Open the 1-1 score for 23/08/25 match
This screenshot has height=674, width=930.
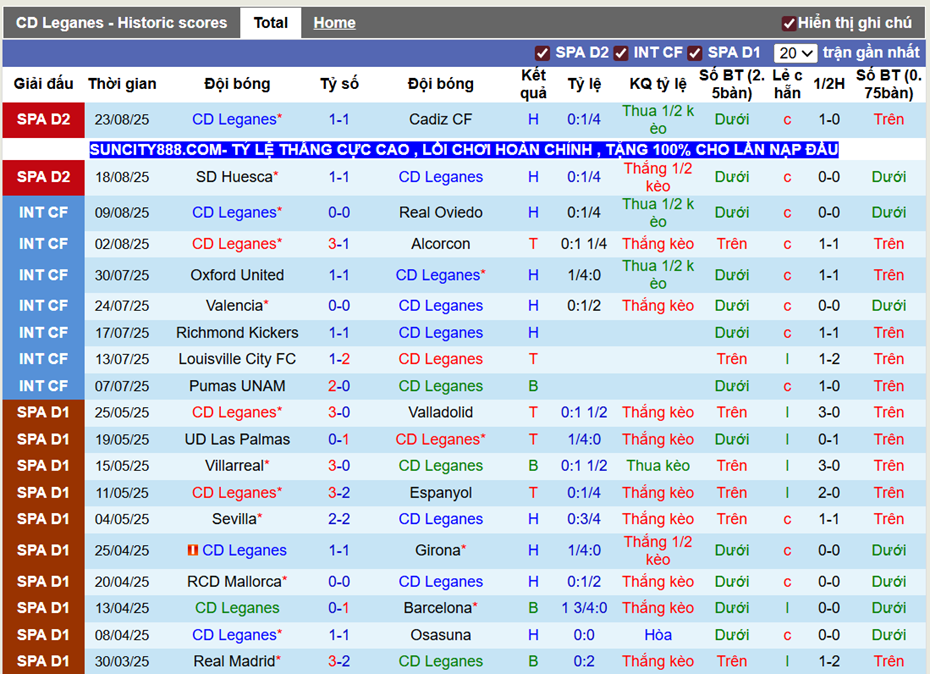pos(339,119)
